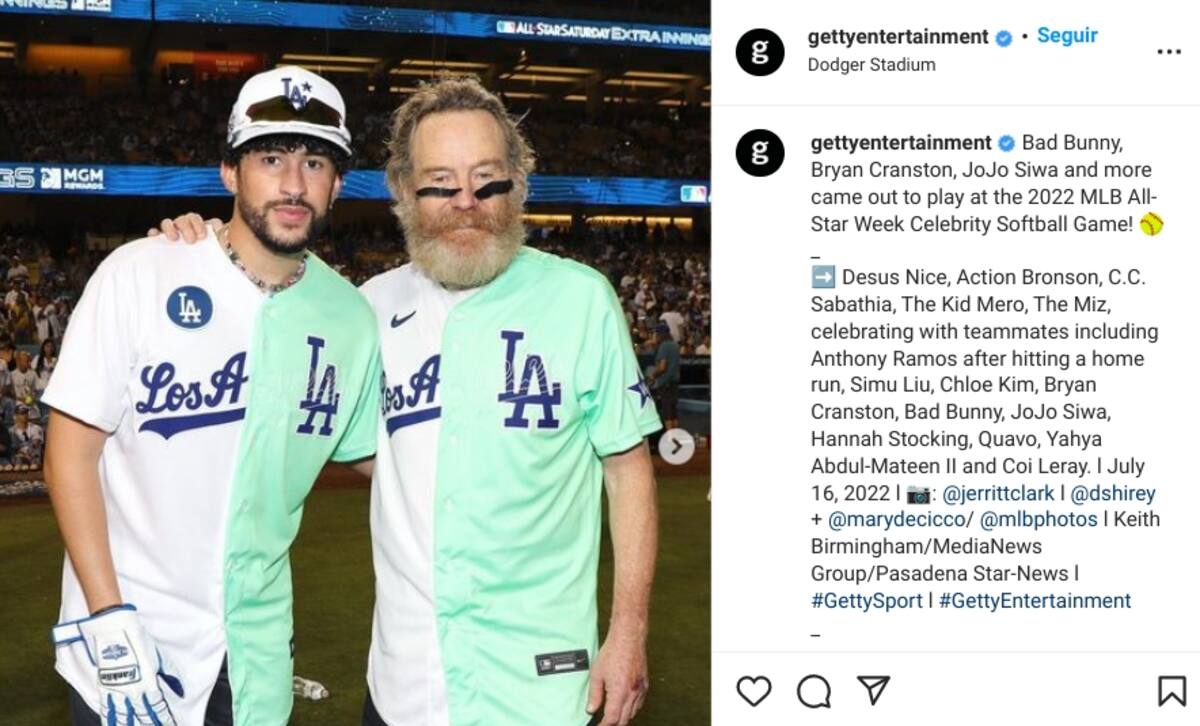The width and height of the screenshot is (1200, 726).
Task: Go to next photo with carousel arrow
Action: point(676,446)
